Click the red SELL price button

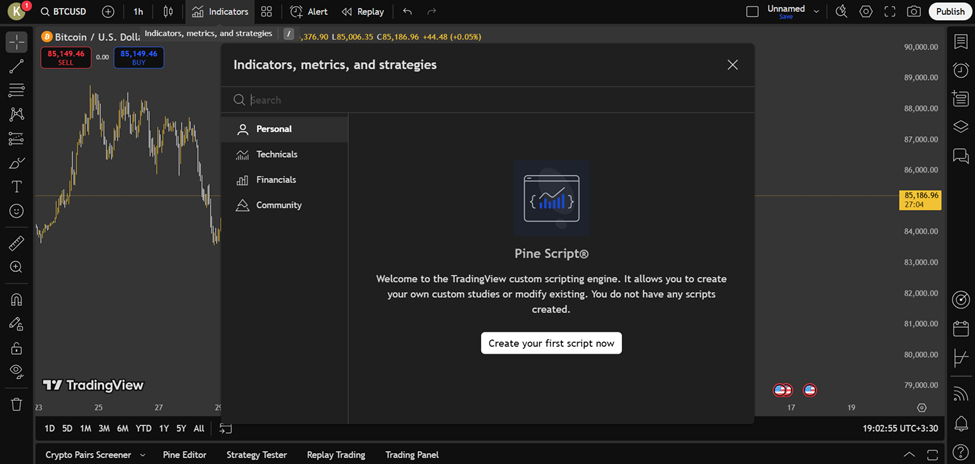(66, 58)
